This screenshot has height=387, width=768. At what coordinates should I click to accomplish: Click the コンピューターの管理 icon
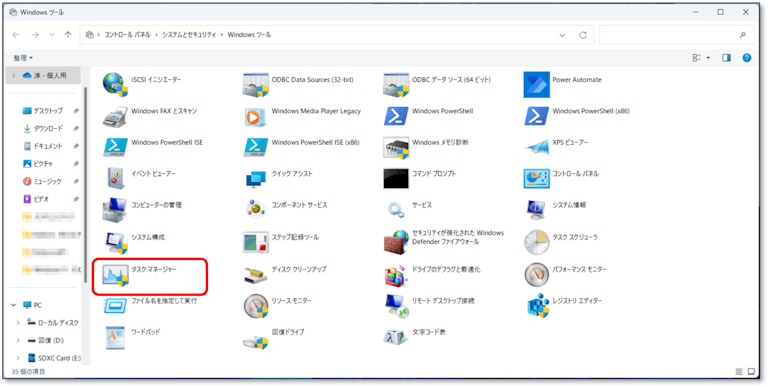pos(115,211)
